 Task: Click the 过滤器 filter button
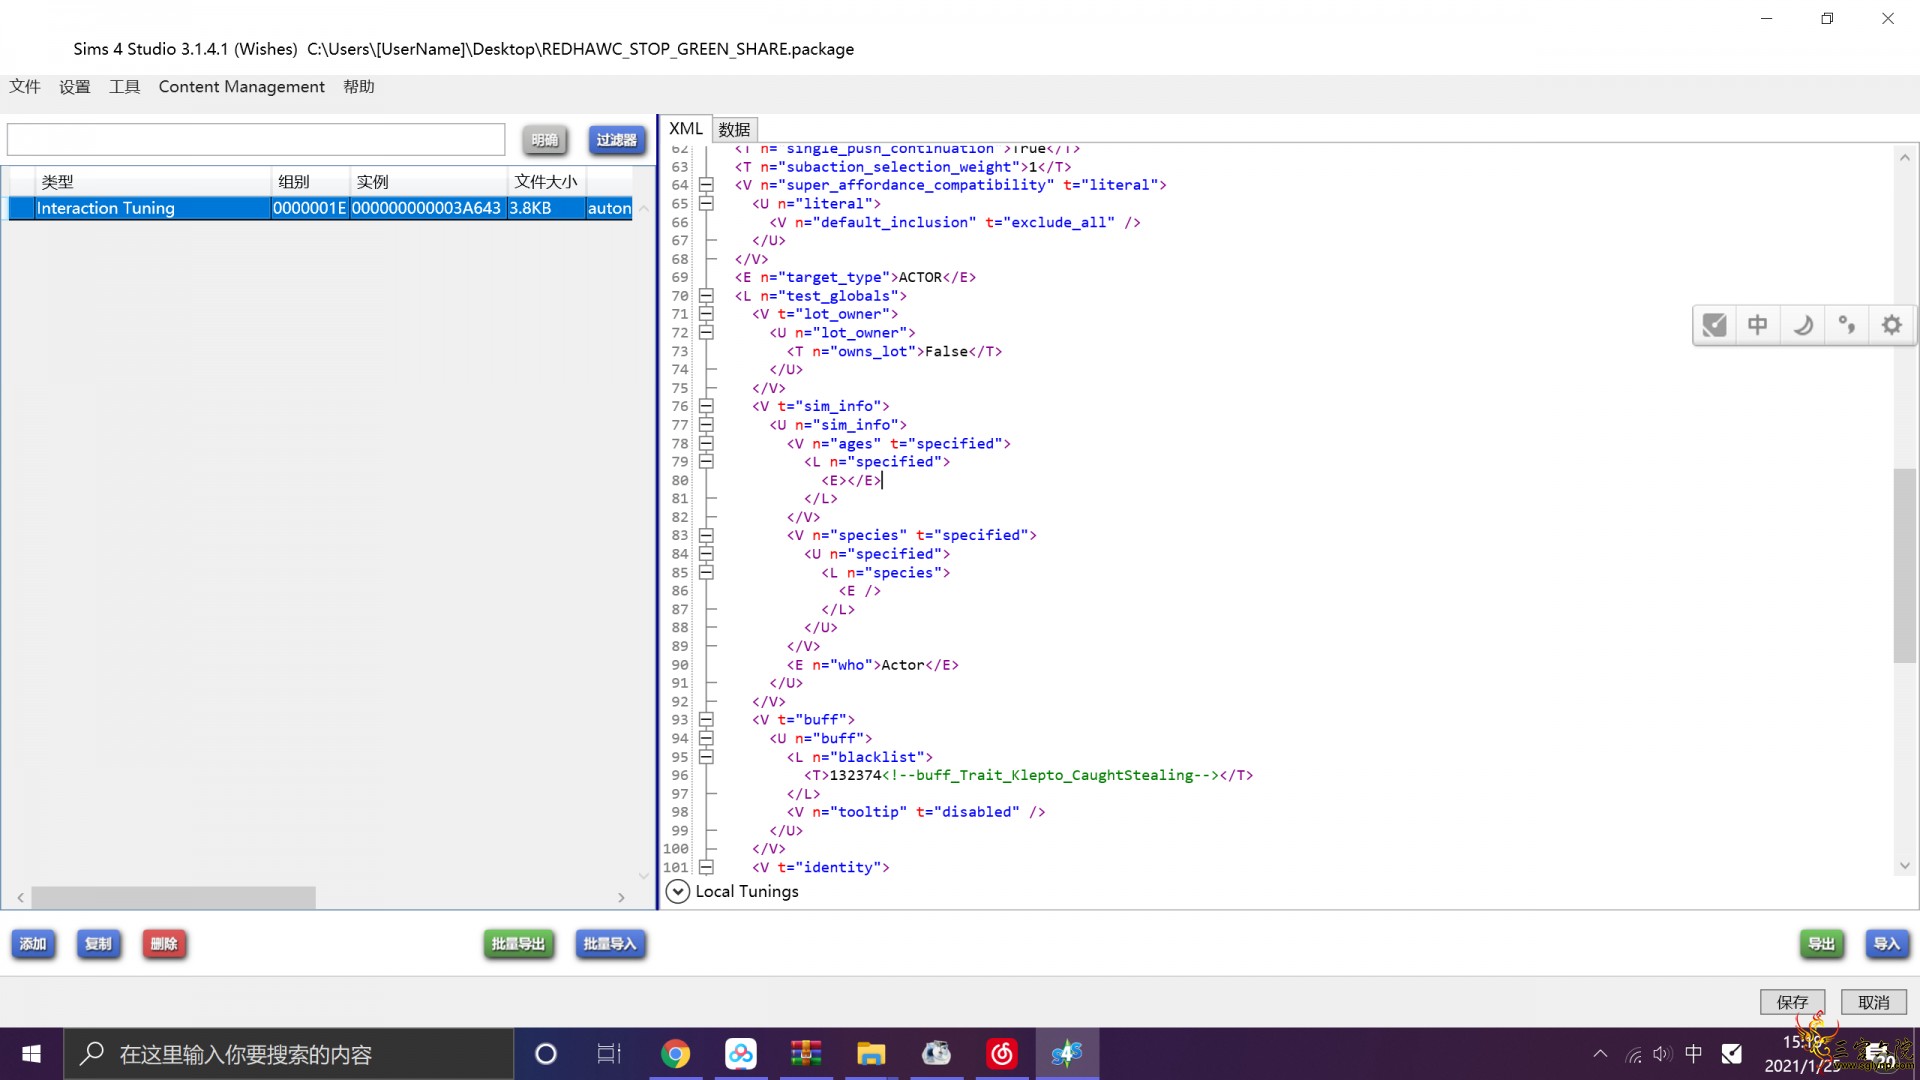(x=616, y=140)
